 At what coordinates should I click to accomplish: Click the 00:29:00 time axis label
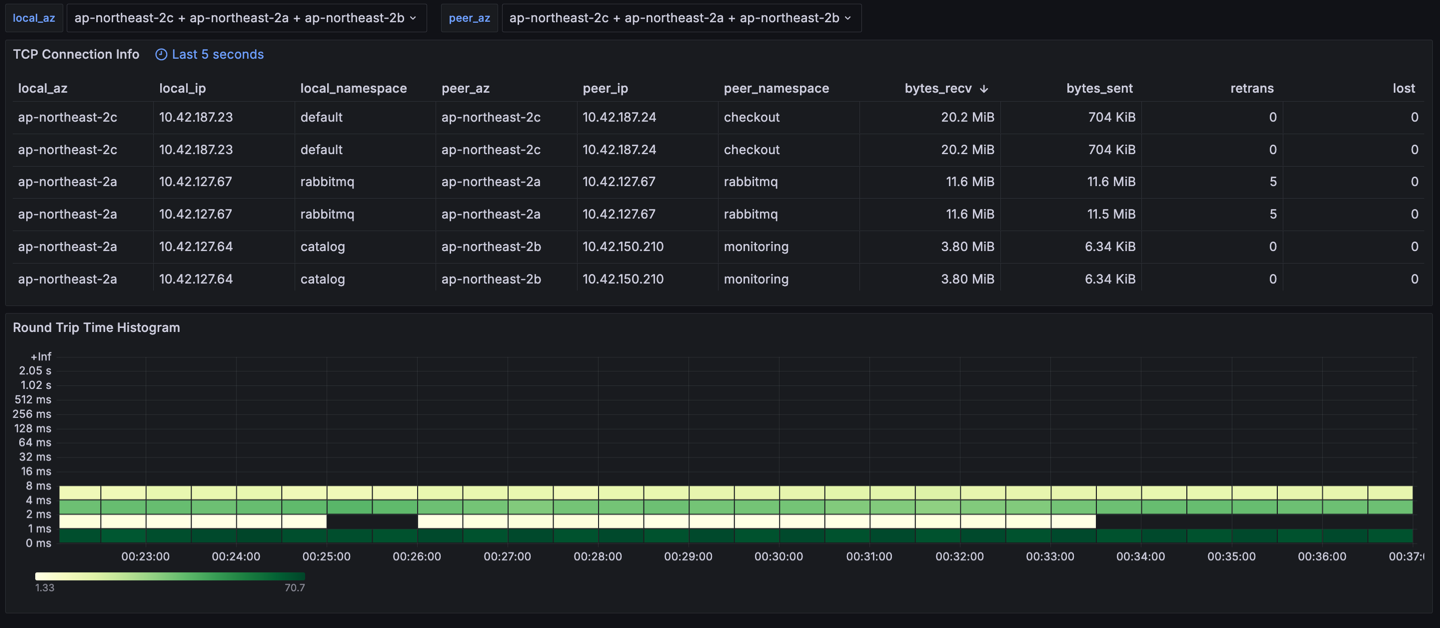click(x=688, y=557)
